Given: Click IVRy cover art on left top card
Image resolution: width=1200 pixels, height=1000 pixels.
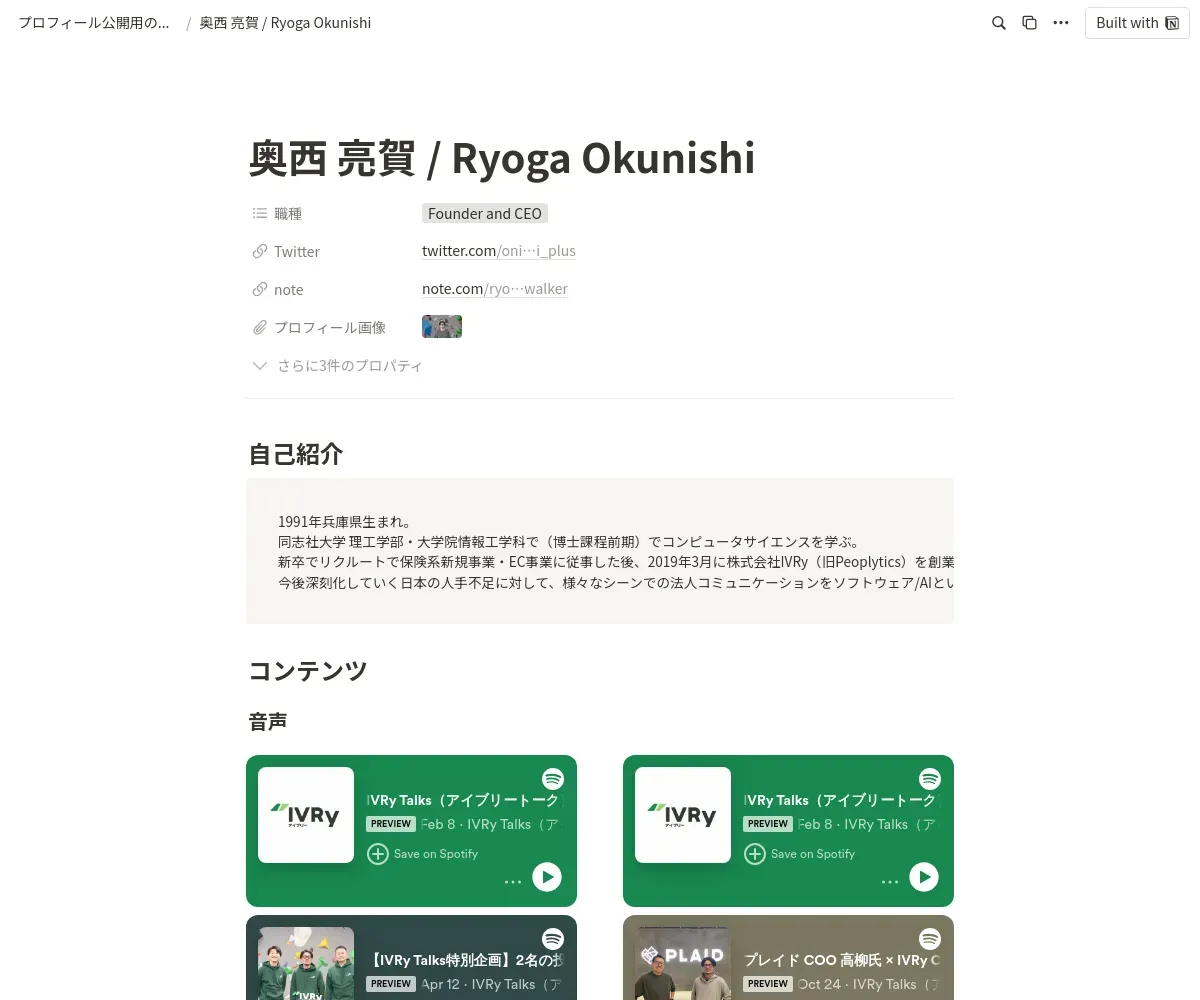Looking at the screenshot, I should 306,815.
